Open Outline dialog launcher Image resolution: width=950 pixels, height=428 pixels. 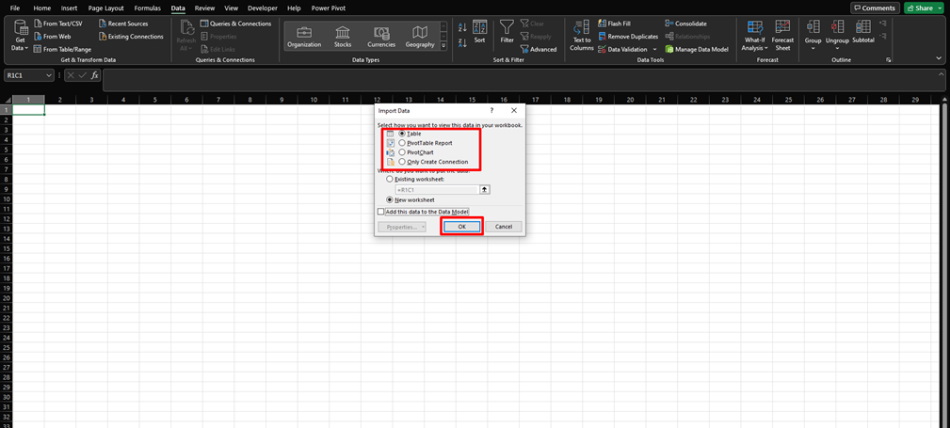(x=889, y=60)
